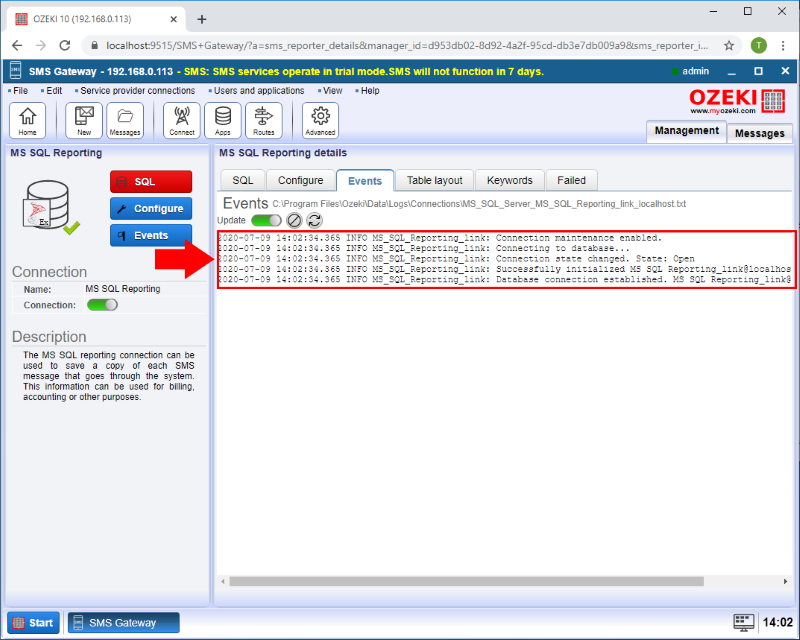The height and width of the screenshot is (640, 800).
Task: Open the Advanced gear toolbar icon
Action: [x=320, y=120]
